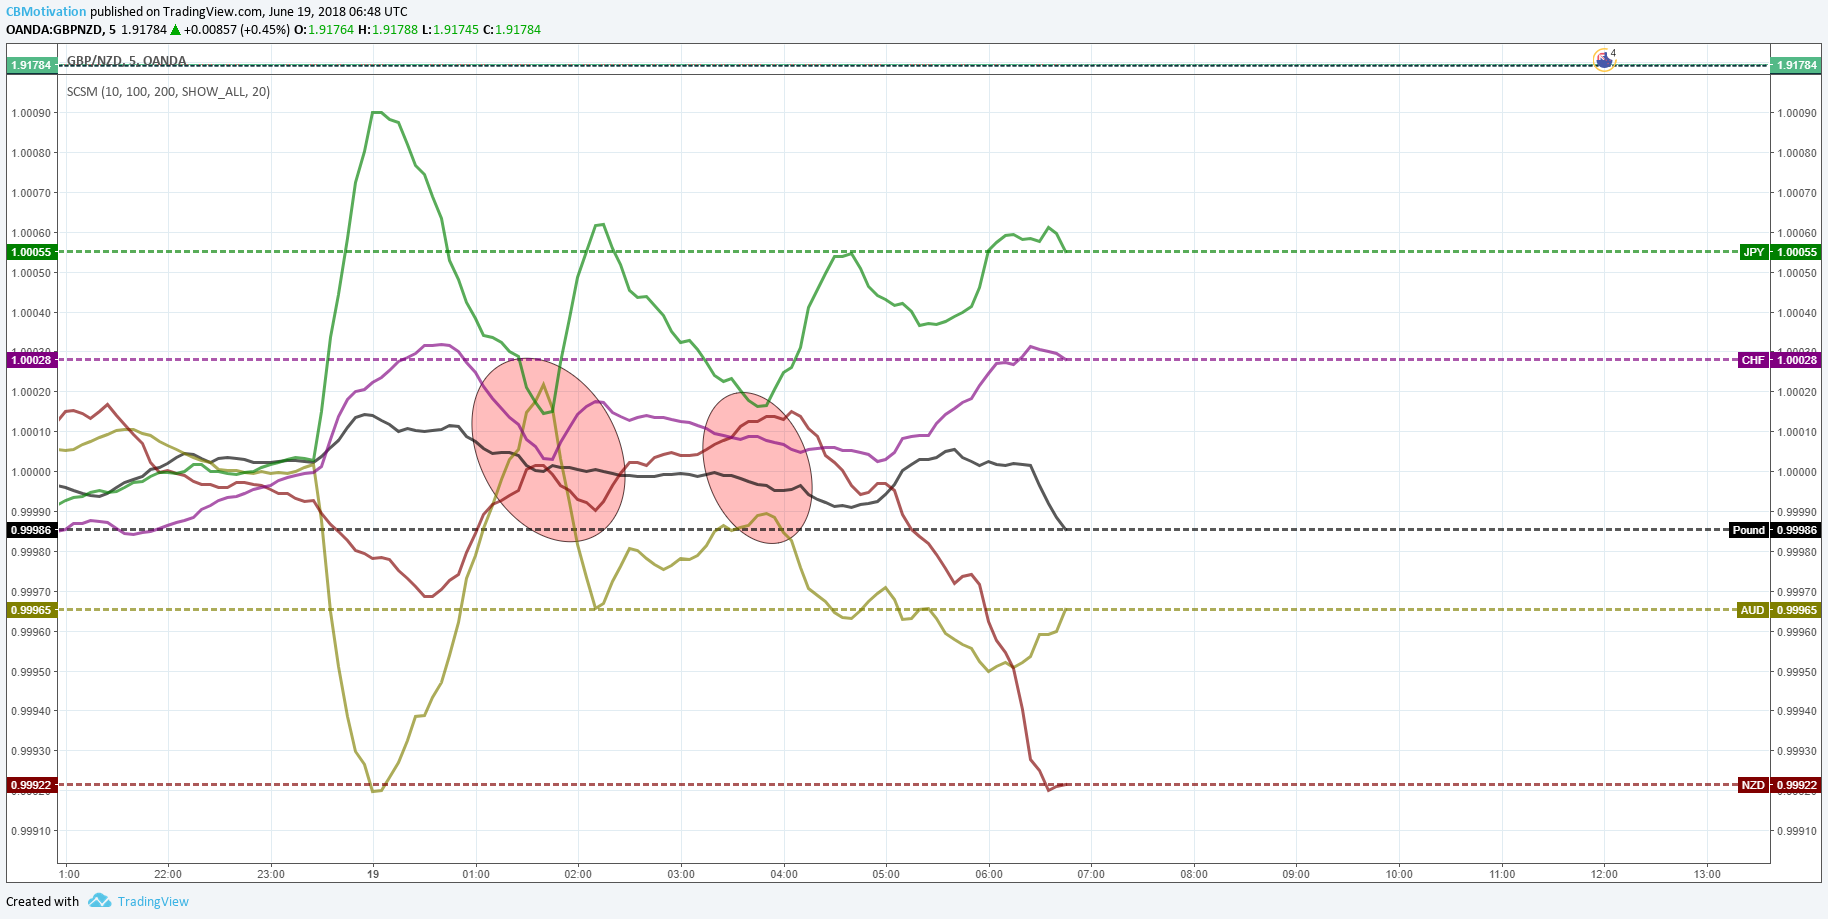Click the 1.00090 label on the right axis
The image size is (1828, 919).
[1797, 113]
